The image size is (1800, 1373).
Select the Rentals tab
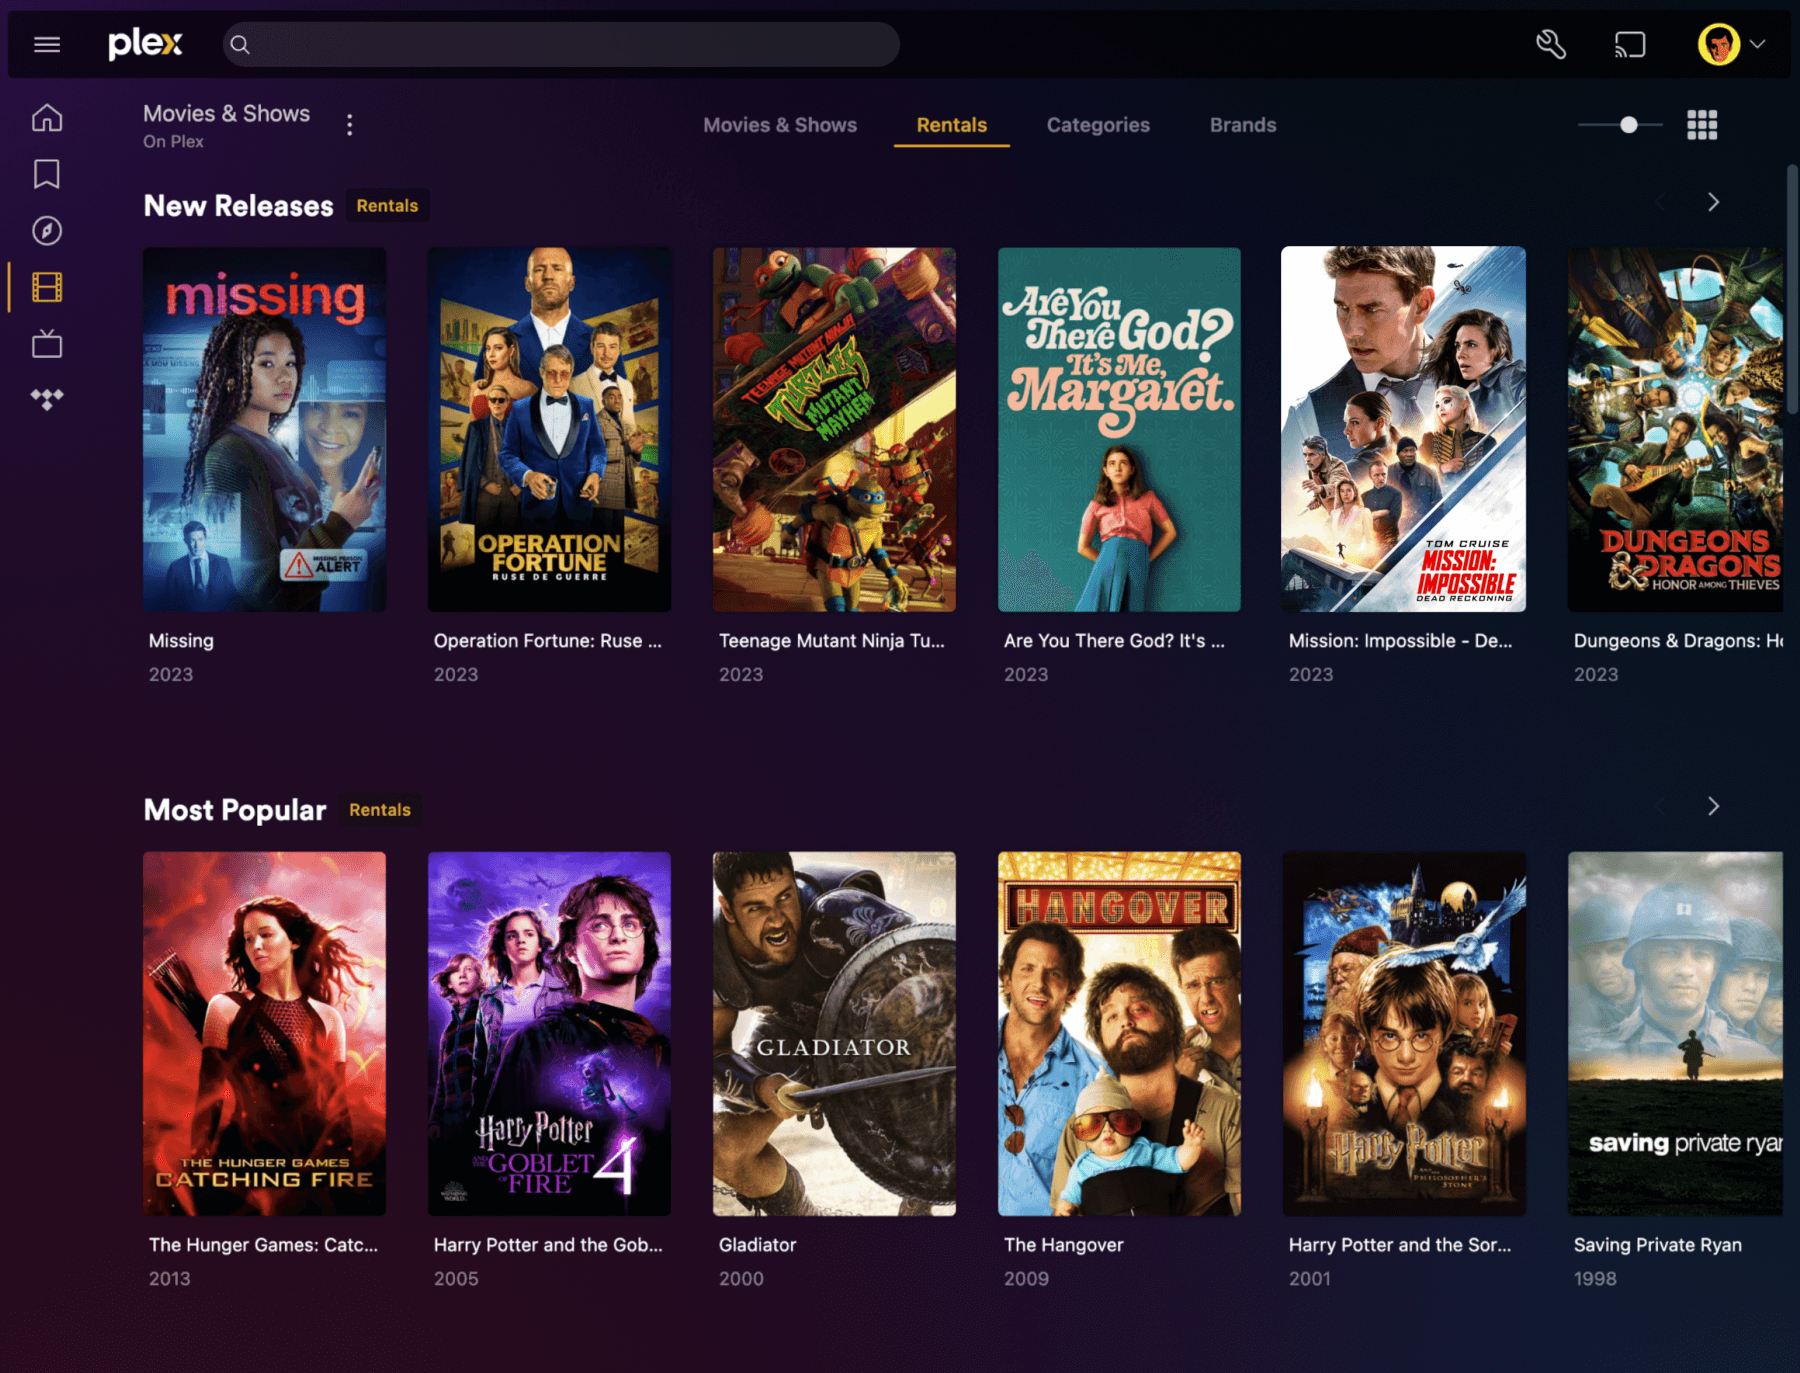(952, 125)
